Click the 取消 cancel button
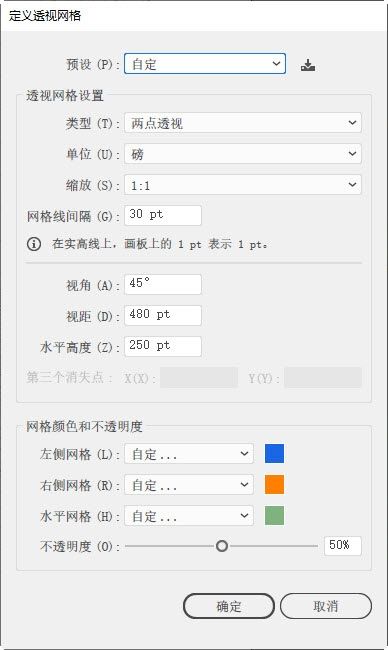This screenshot has height=650, width=388. (x=326, y=606)
